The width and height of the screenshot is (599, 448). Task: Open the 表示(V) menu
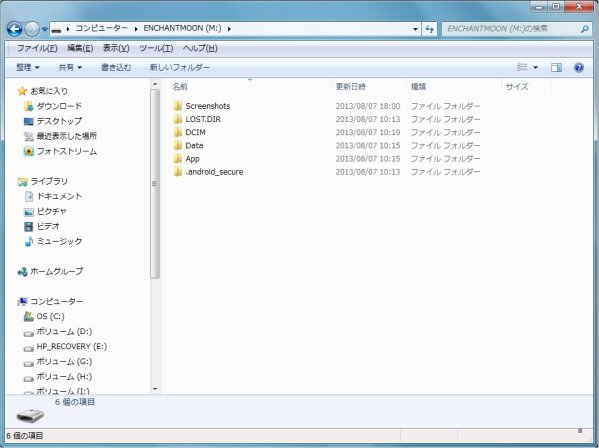click(x=116, y=48)
